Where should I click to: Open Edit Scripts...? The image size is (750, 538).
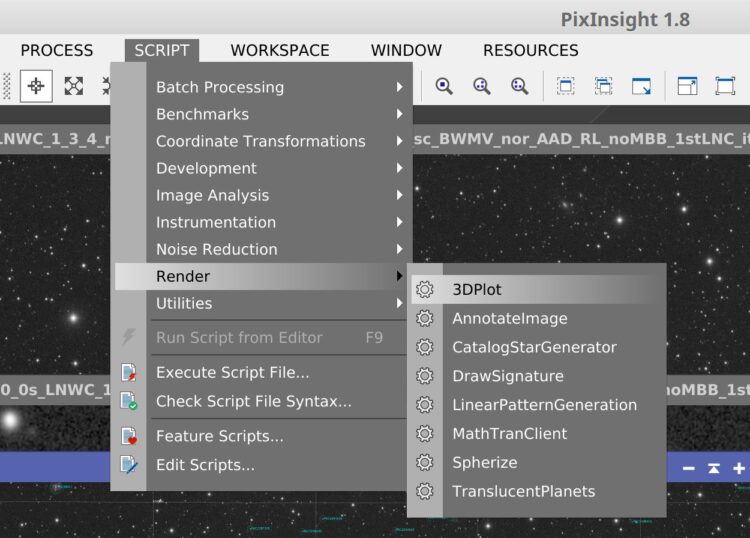click(261, 465)
